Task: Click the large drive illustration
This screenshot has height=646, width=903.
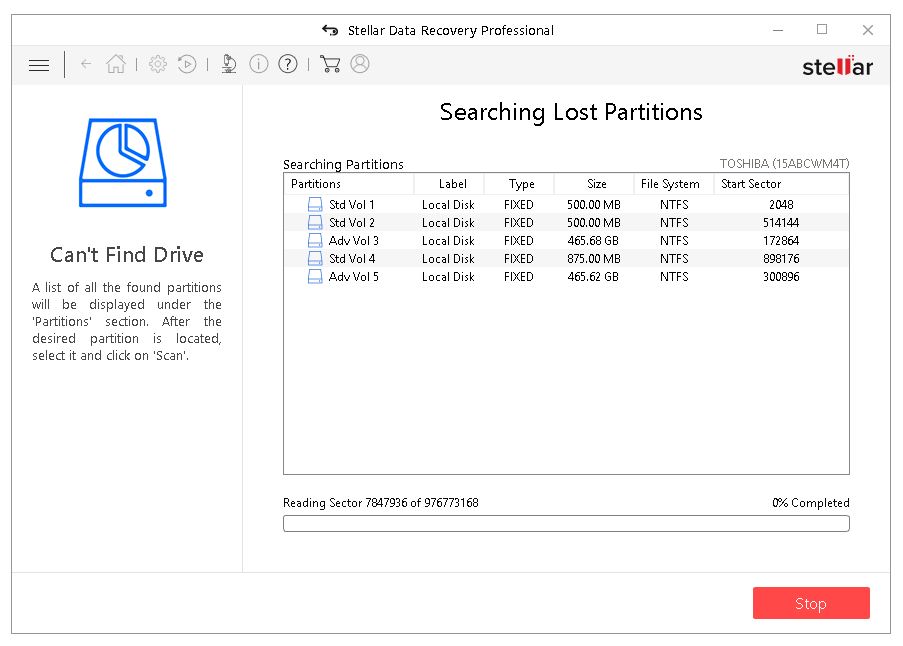Action: pyautogui.click(x=123, y=162)
